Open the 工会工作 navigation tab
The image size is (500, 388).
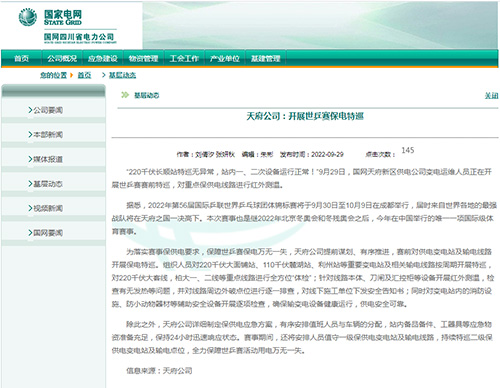pos(184,59)
